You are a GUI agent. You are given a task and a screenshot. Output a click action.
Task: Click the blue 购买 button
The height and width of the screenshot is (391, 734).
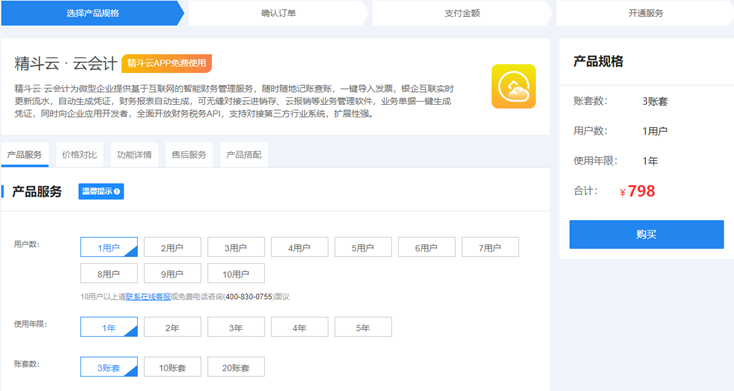pos(646,234)
